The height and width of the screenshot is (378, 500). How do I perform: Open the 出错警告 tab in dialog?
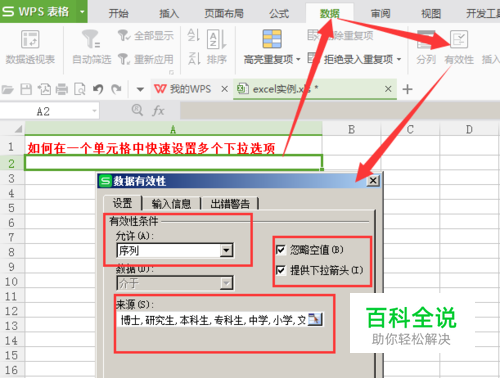[x=230, y=204]
